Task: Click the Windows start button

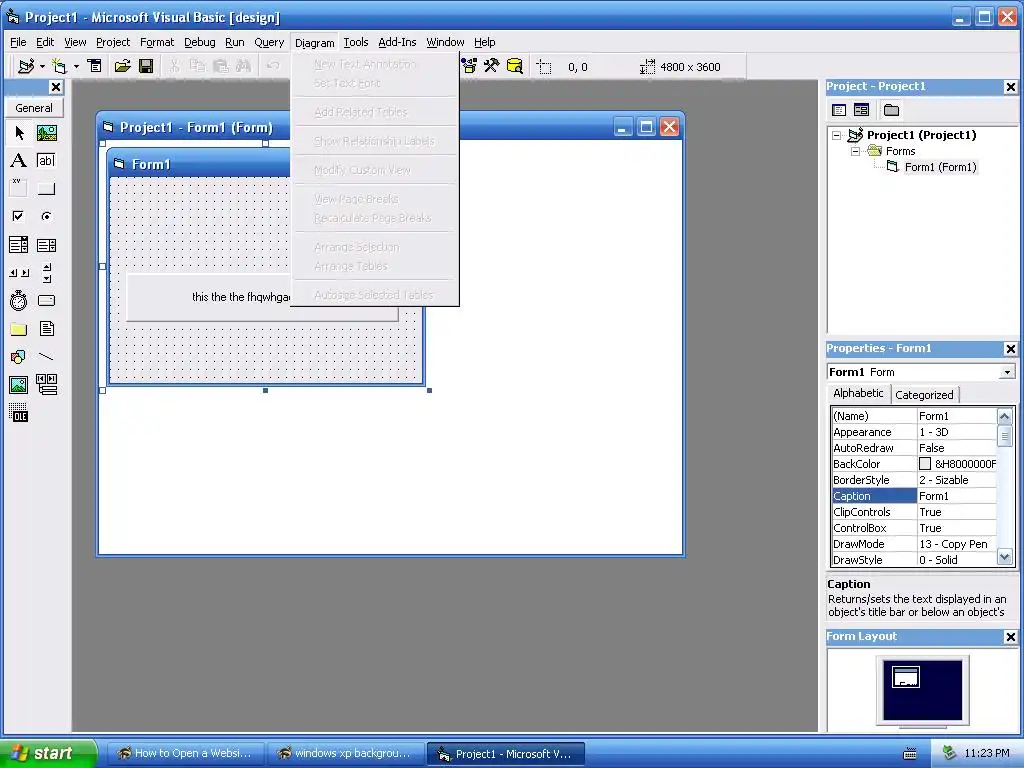Action: click(x=48, y=753)
